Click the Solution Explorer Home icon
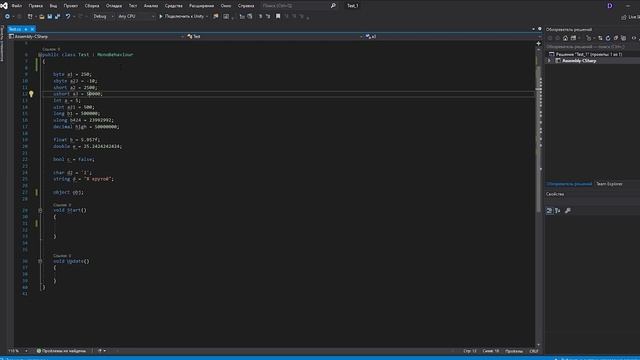Viewport: 640px width, 360px height. pos(565,38)
